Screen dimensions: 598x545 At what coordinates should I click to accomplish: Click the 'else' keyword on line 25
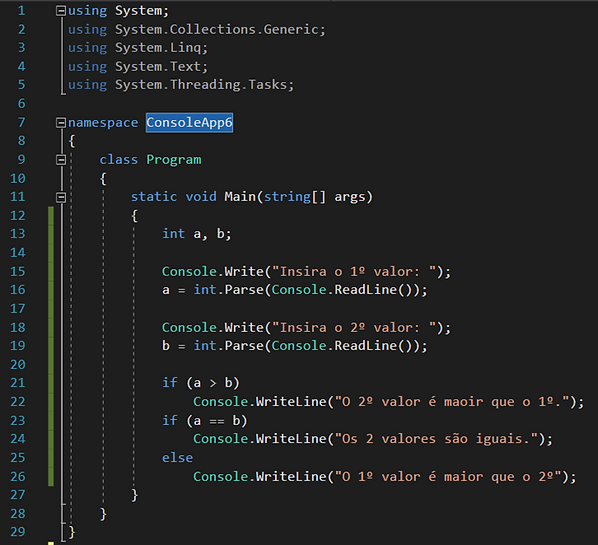click(x=177, y=458)
